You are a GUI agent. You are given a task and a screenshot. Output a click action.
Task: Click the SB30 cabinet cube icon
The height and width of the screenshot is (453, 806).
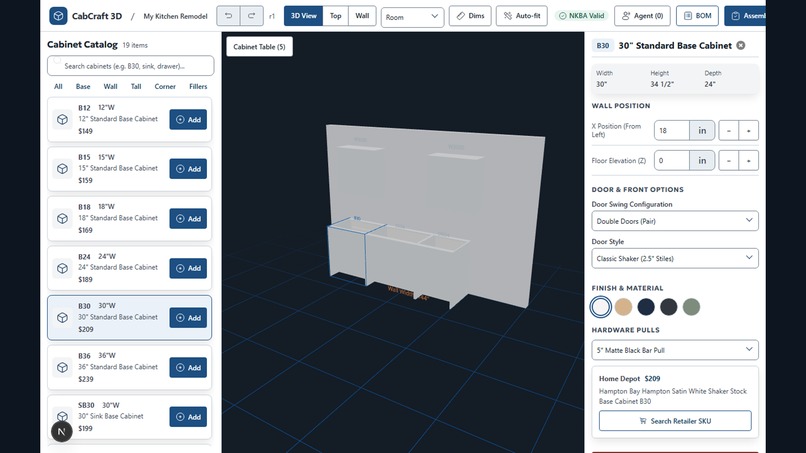[62, 415]
